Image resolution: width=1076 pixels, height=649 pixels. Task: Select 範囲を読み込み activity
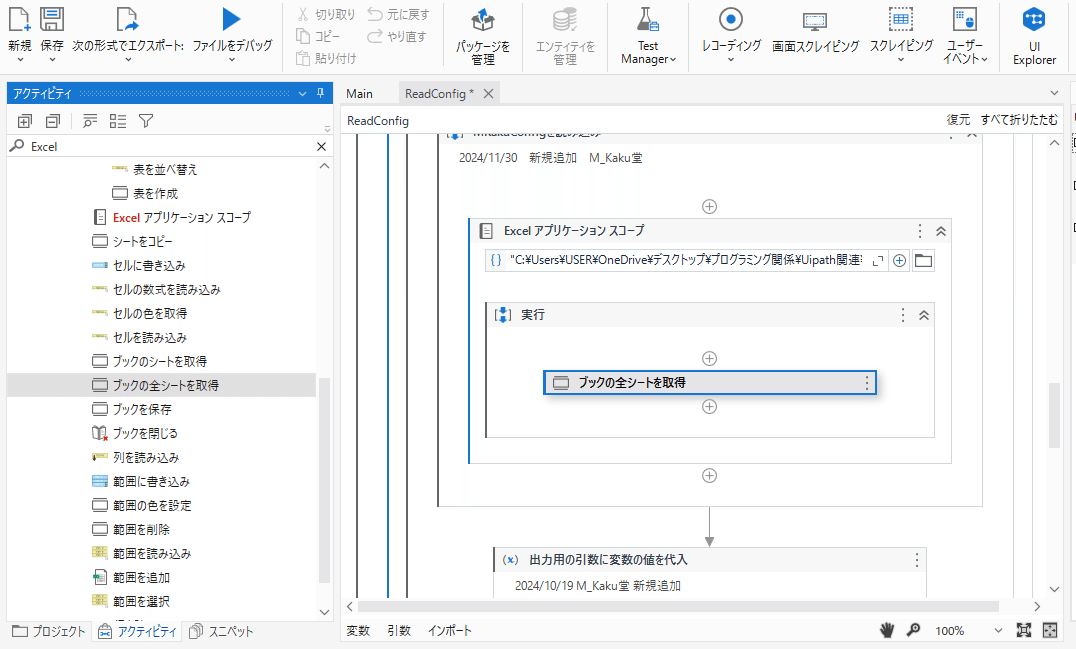click(x=142, y=554)
